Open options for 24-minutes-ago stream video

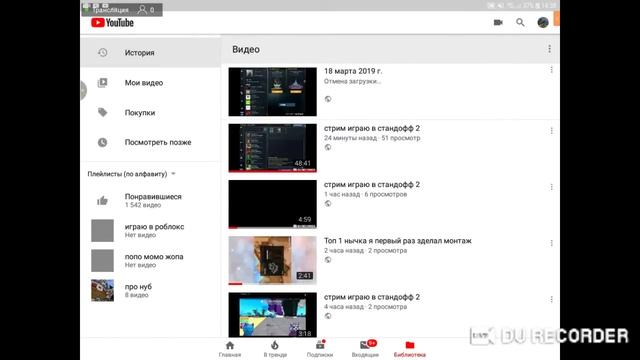pyautogui.click(x=551, y=131)
